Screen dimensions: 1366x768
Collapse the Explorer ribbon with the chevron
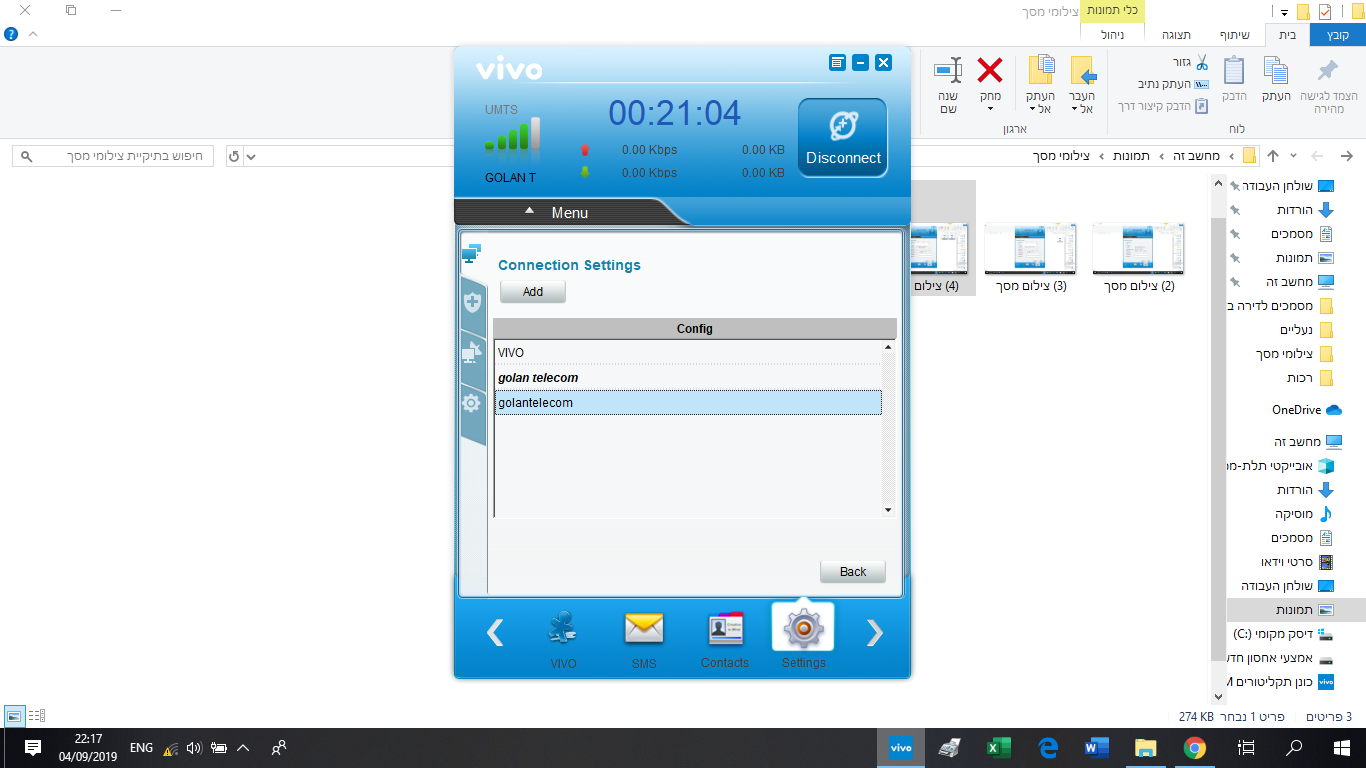point(33,34)
